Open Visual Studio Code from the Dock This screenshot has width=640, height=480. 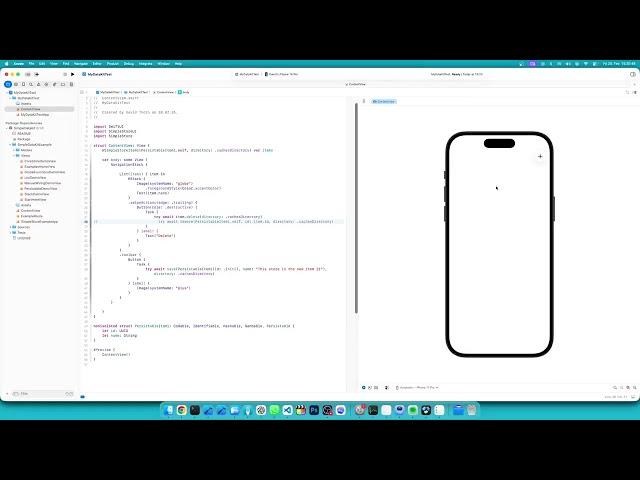point(287,410)
